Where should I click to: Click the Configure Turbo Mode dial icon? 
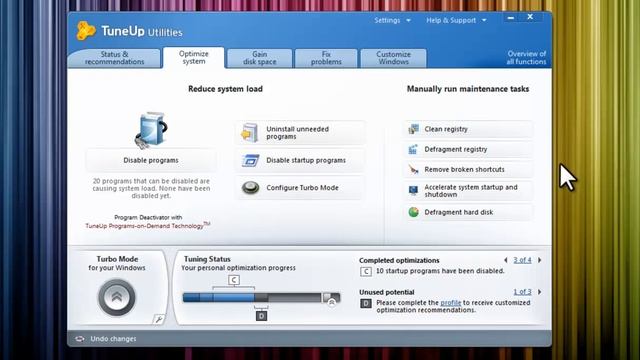[250, 188]
